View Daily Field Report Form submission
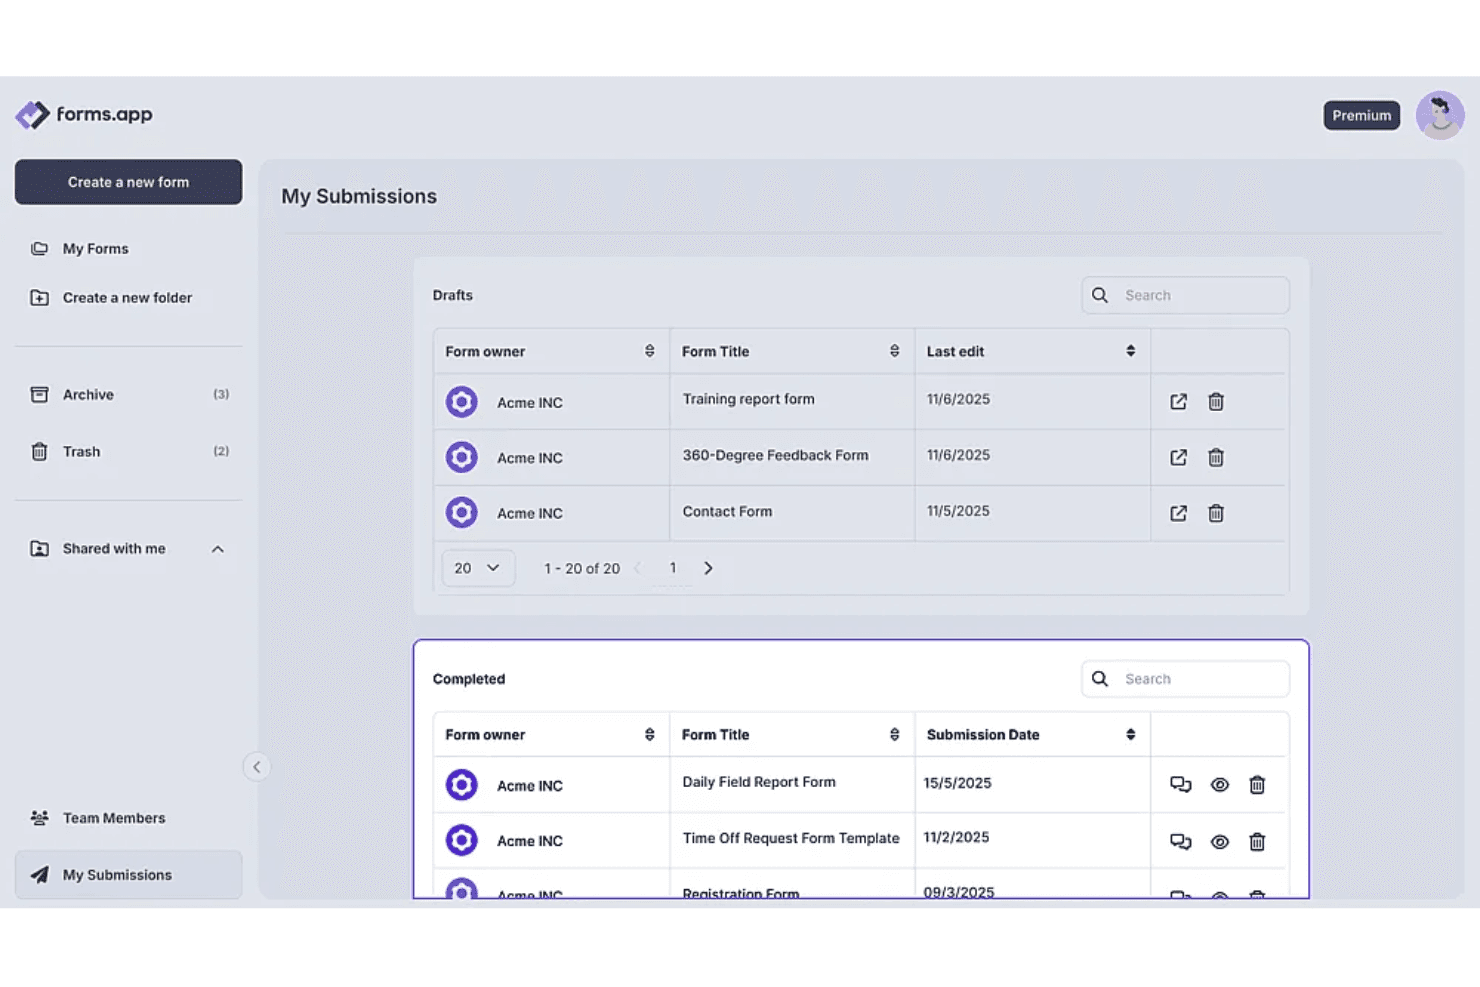This screenshot has width=1480, height=987. [1220, 785]
